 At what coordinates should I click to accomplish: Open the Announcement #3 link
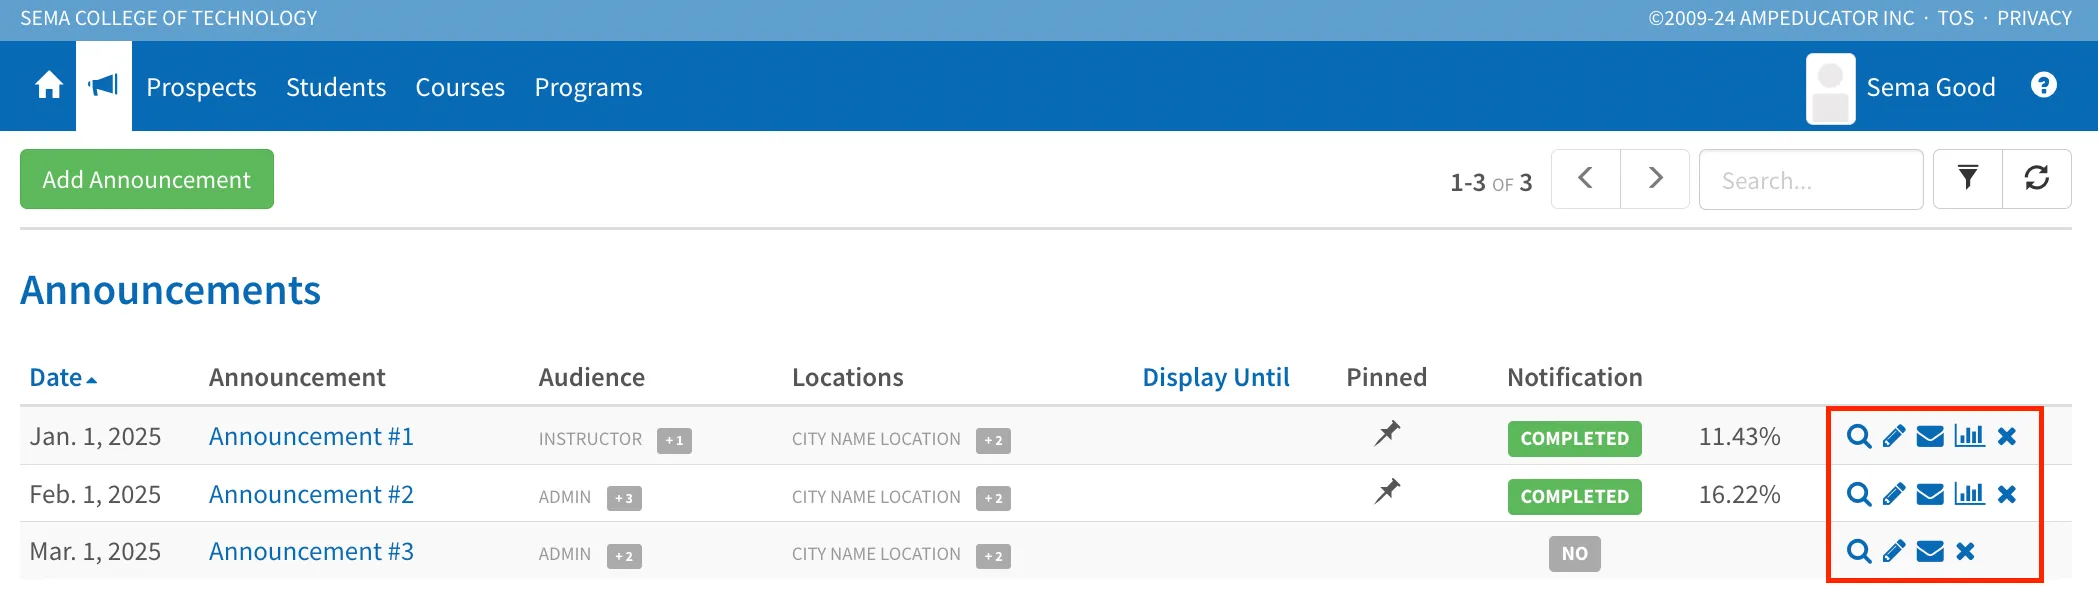311,552
